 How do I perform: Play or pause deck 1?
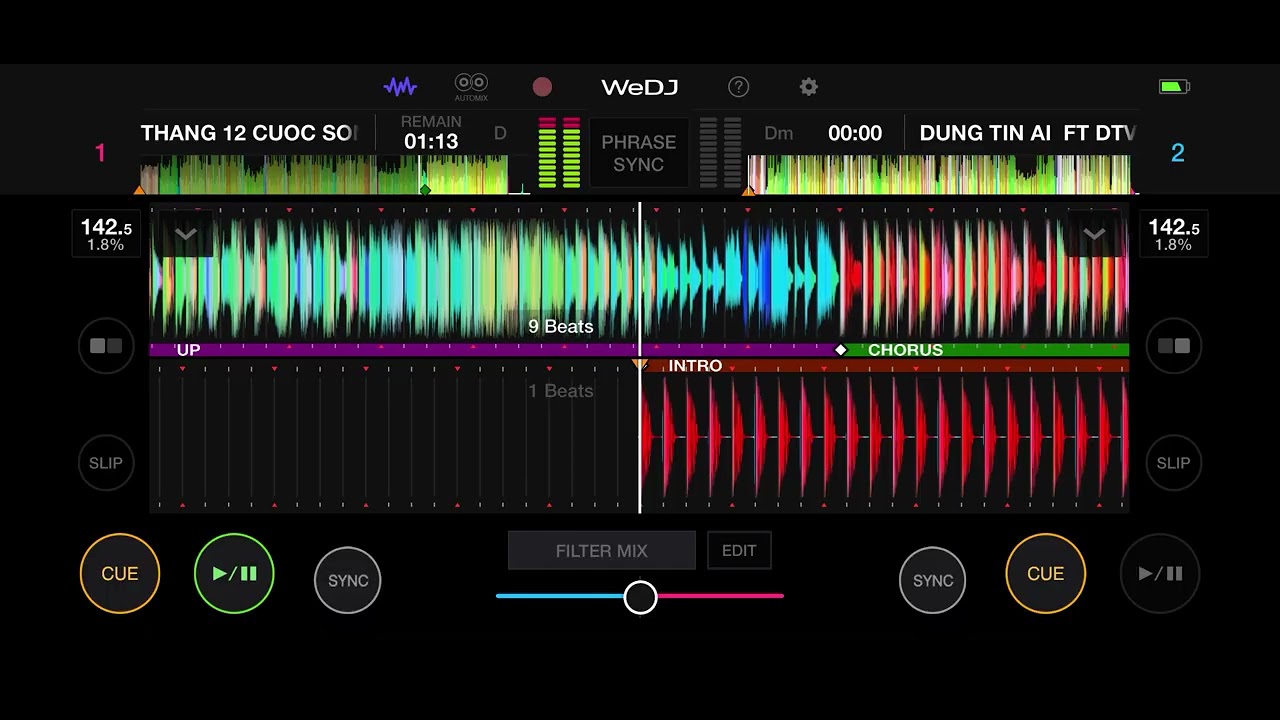click(234, 574)
